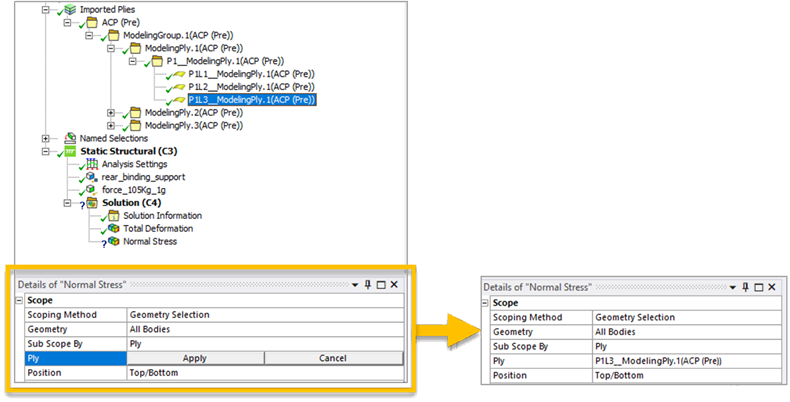Screen dimensions: 790x402
Task: Collapse the Solution (C4) node
Action: [68, 203]
